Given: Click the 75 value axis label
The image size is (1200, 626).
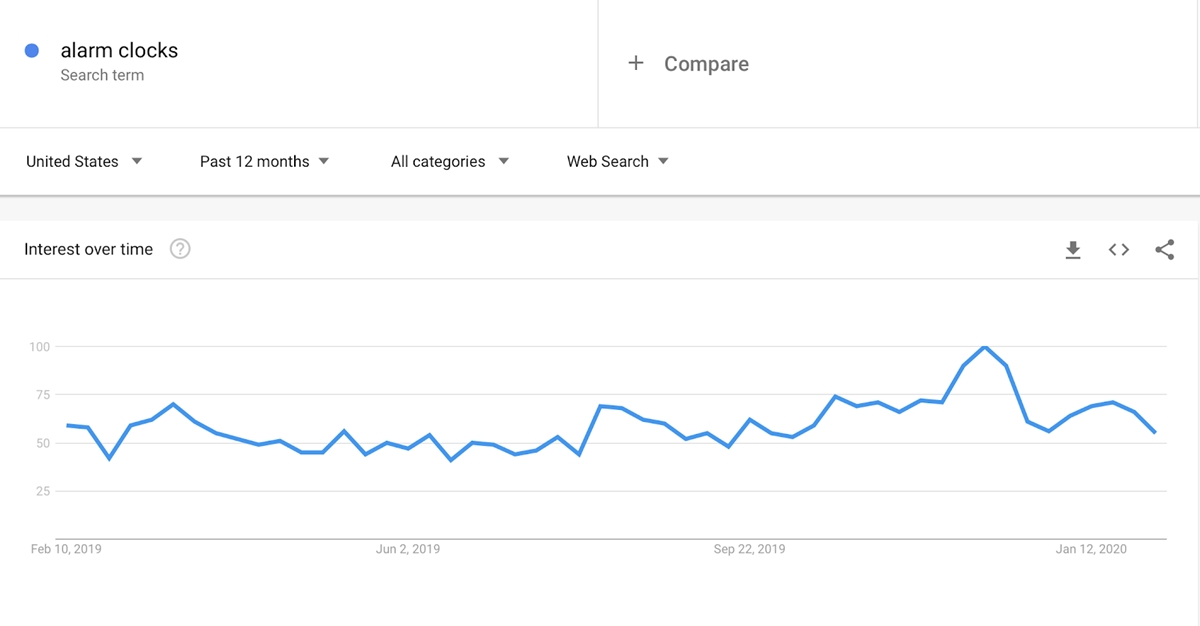Looking at the screenshot, I should [43, 395].
